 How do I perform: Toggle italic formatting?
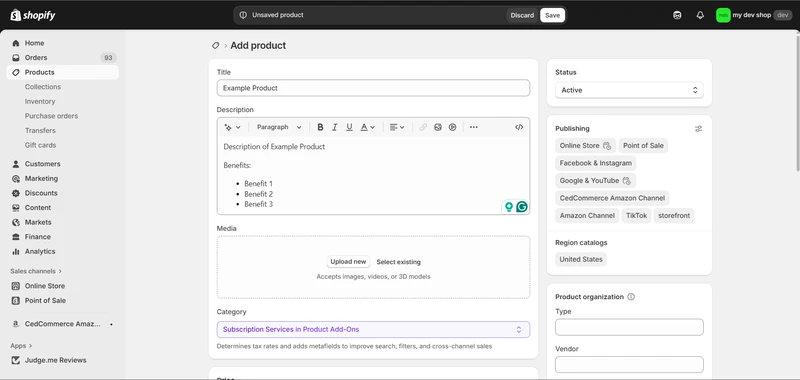point(335,127)
